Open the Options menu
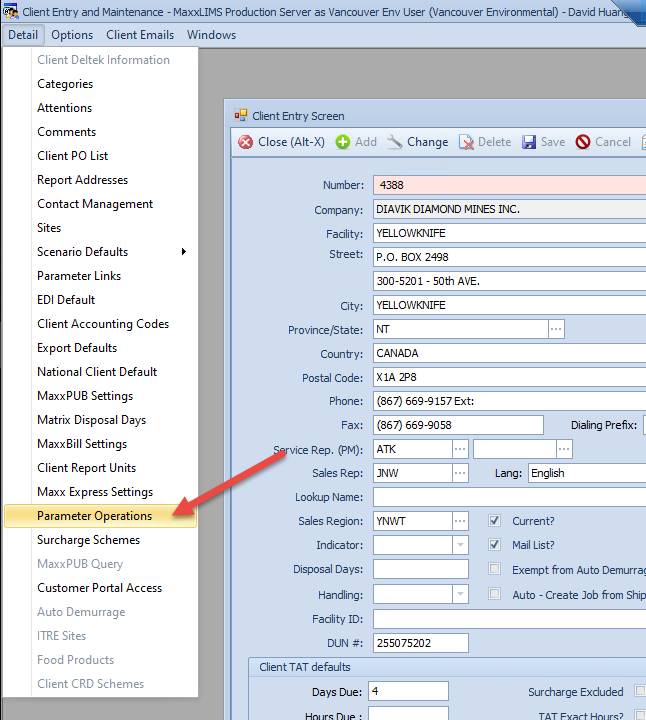Viewport: 646px width, 720px height. click(x=72, y=35)
